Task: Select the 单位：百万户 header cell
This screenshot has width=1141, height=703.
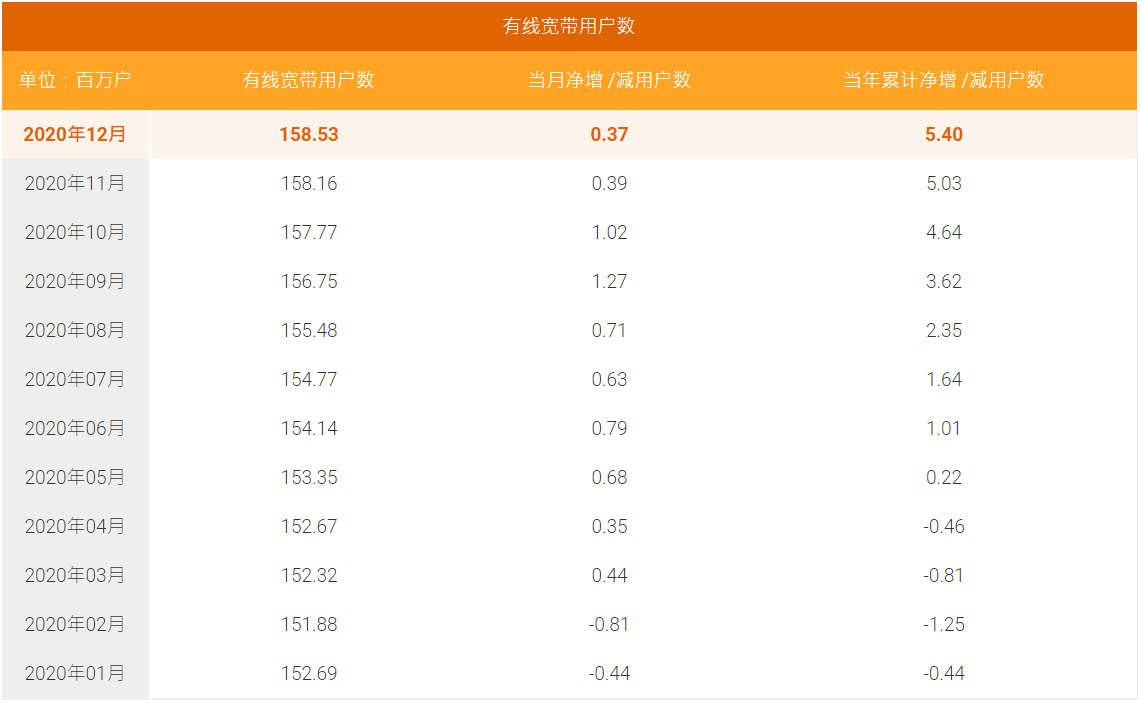Action: click(75, 80)
